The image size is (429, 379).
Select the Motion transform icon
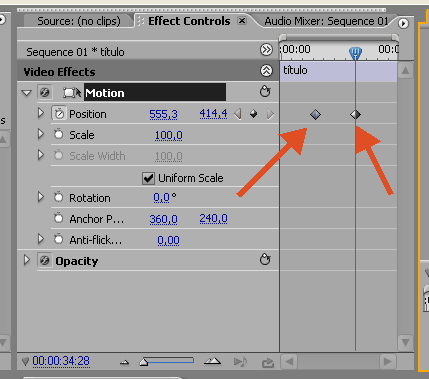[72, 93]
